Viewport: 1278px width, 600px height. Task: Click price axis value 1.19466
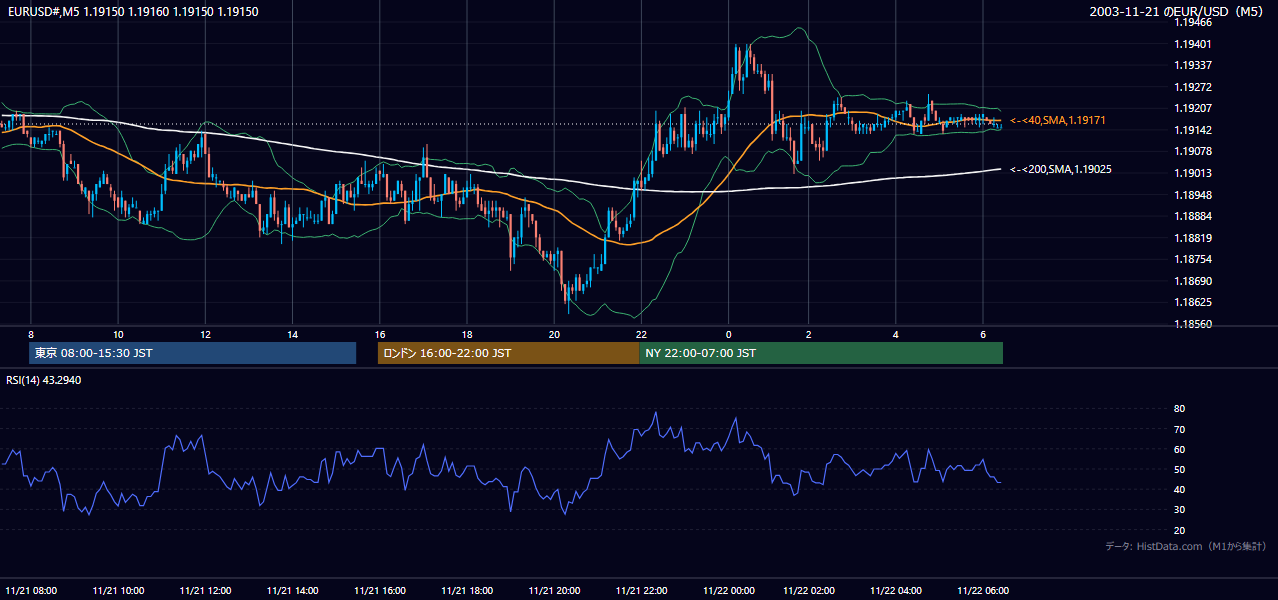1193,22
